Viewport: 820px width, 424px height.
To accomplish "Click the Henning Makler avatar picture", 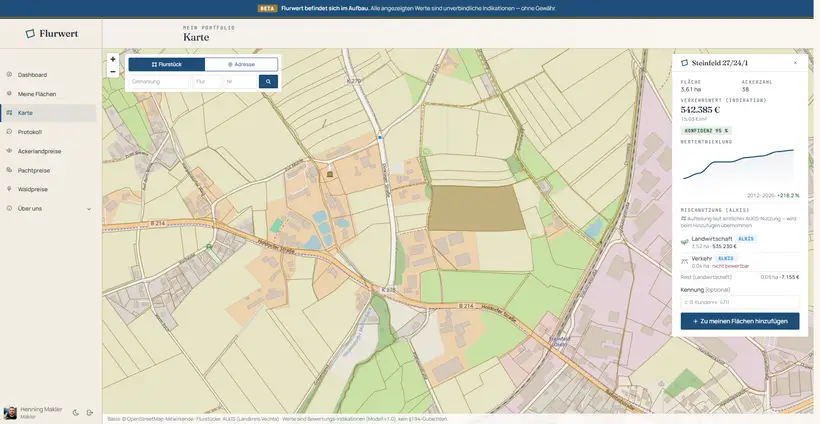I will click(10, 412).
